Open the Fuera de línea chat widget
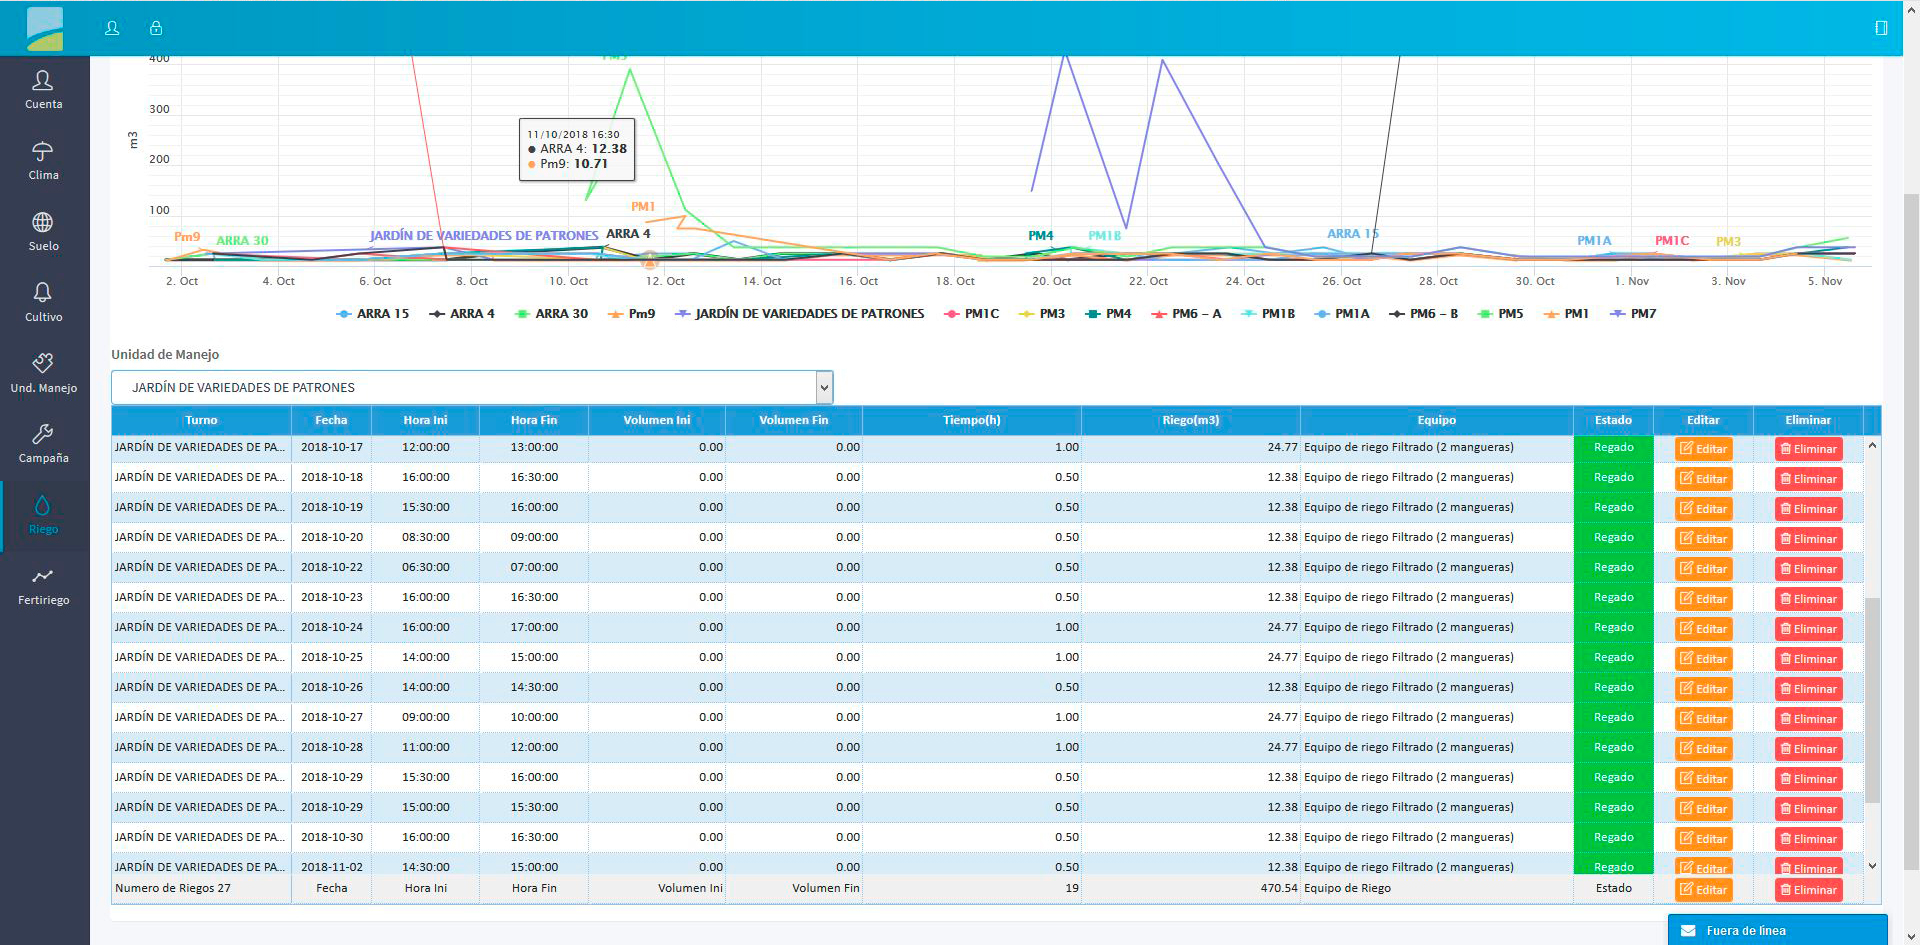 [1777, 930]
